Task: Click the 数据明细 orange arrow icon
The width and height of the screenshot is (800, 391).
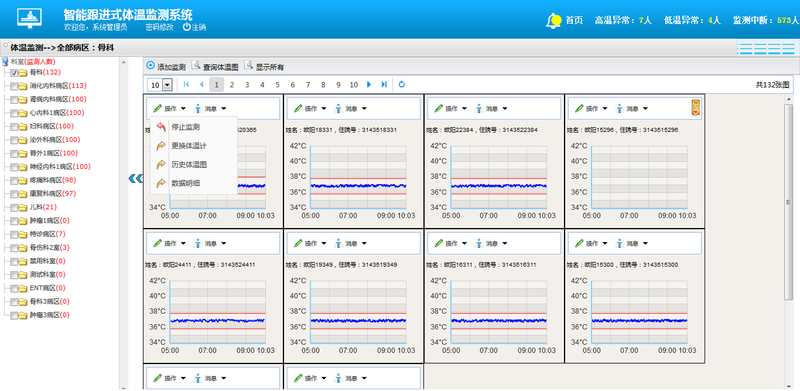Action: pos(161,183)
